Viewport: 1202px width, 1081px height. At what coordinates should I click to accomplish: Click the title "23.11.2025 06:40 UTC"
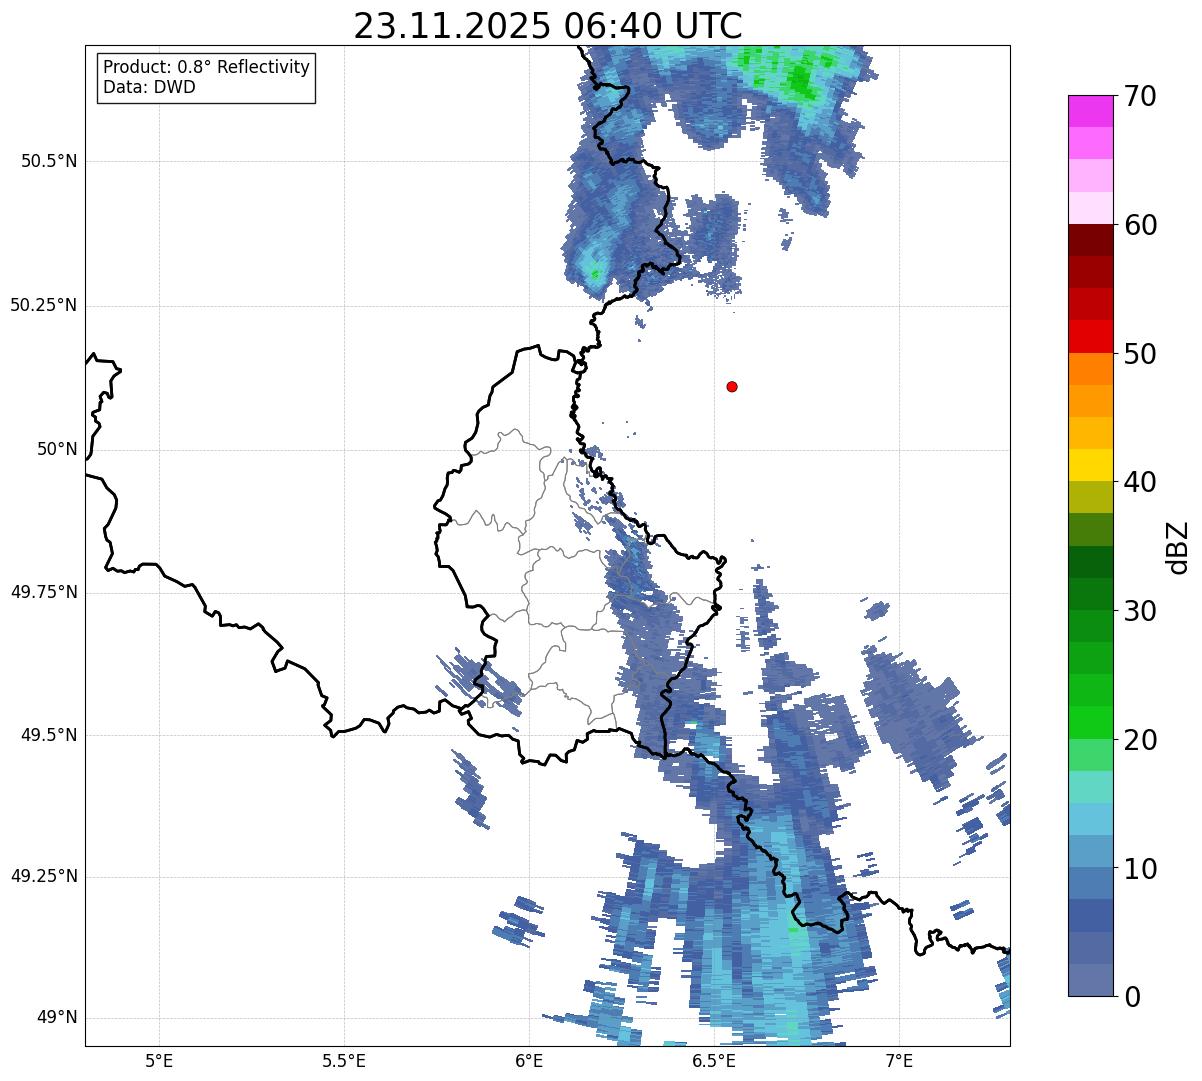548,26
